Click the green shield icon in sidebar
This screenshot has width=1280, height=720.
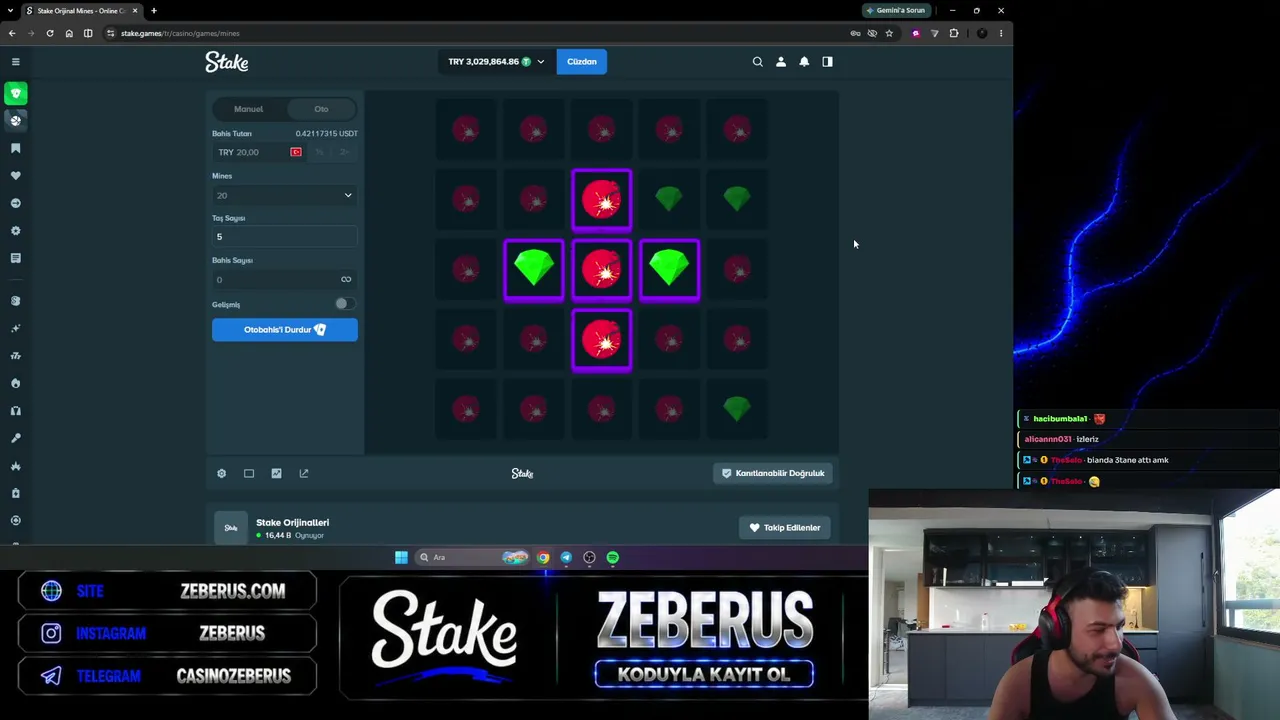coord(15,93)
